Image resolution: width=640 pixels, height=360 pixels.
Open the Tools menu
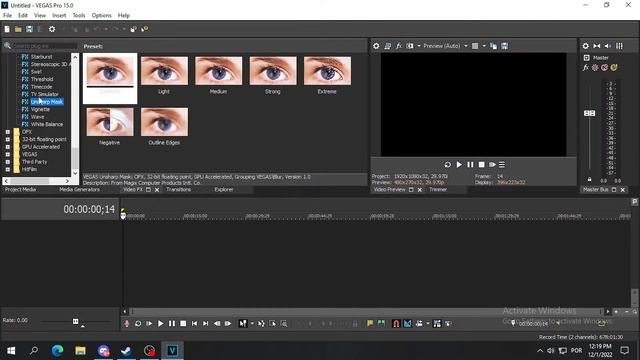(79, 16)
